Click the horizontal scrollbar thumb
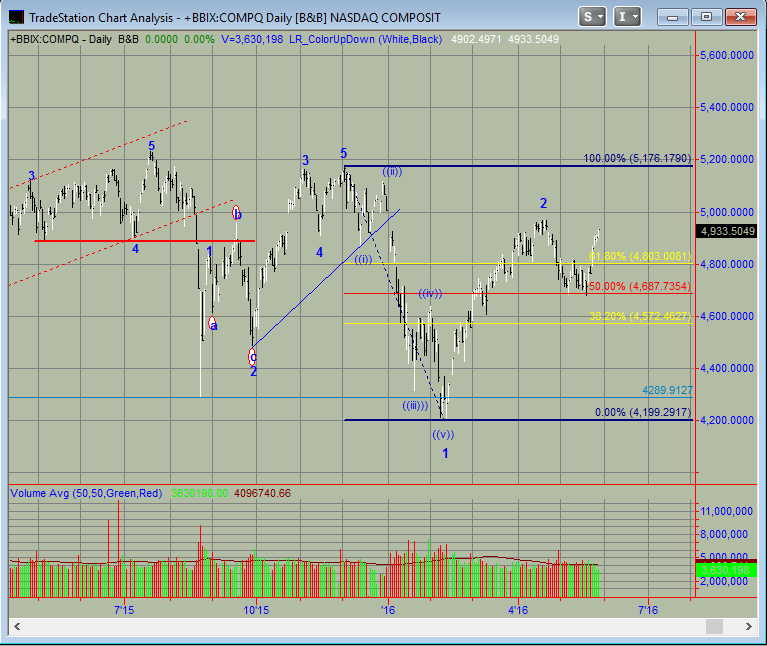767x646 pixels. coord(714,626)
